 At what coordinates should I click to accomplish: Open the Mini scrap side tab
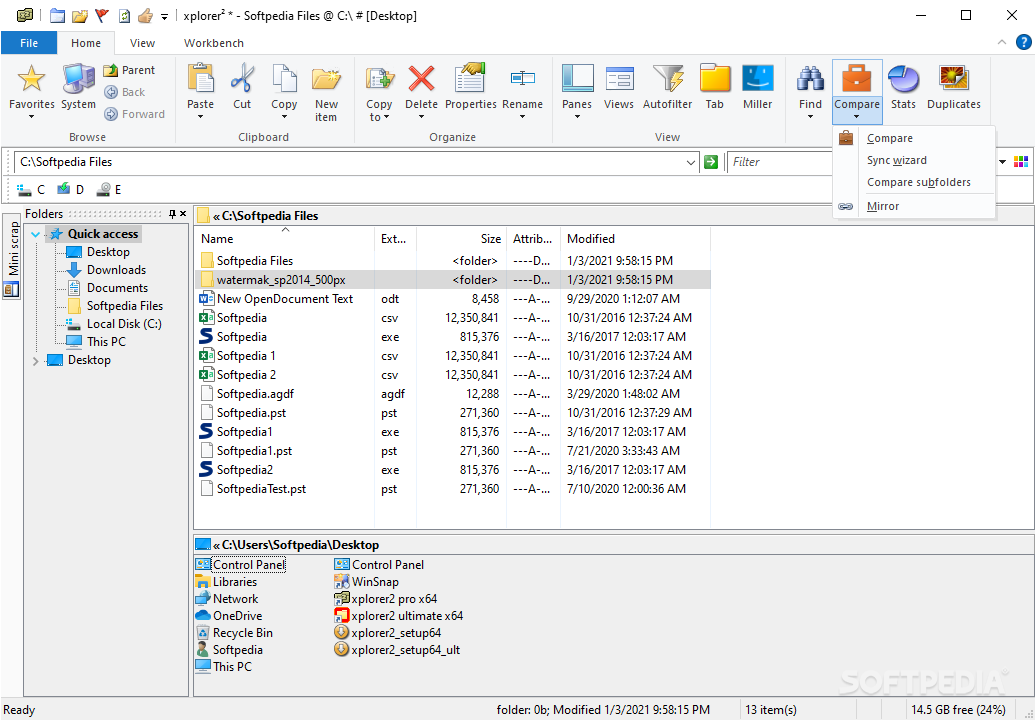pyautogui.click(x=12, y=256)
